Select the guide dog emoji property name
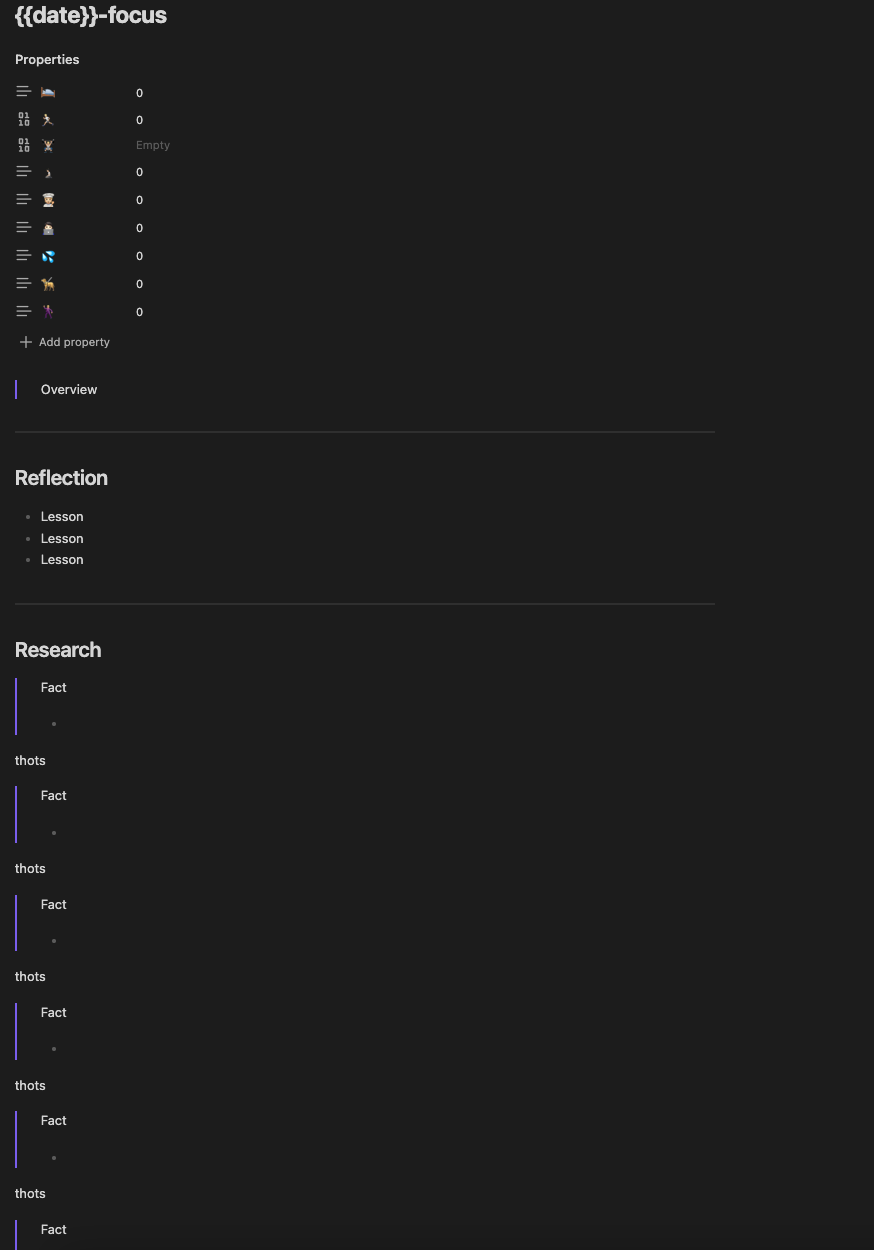 [48, 284]
